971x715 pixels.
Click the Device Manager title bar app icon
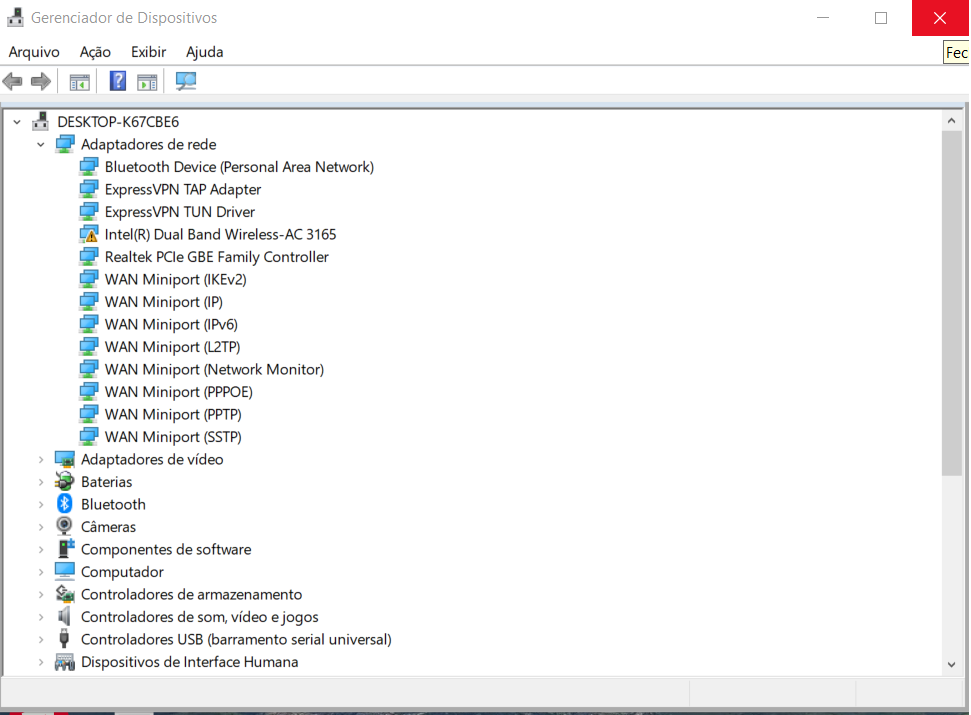click(x=15, y=17)
